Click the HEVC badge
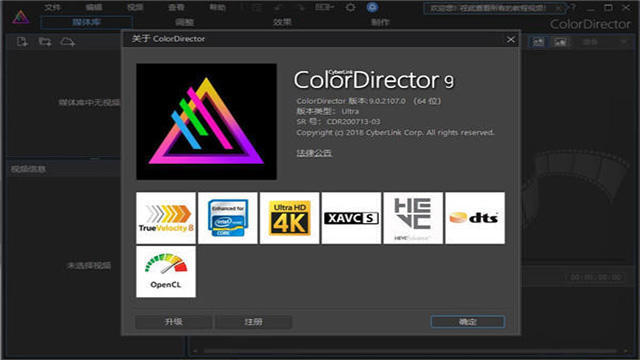The image size is (640, 360). tap(413, 218)
